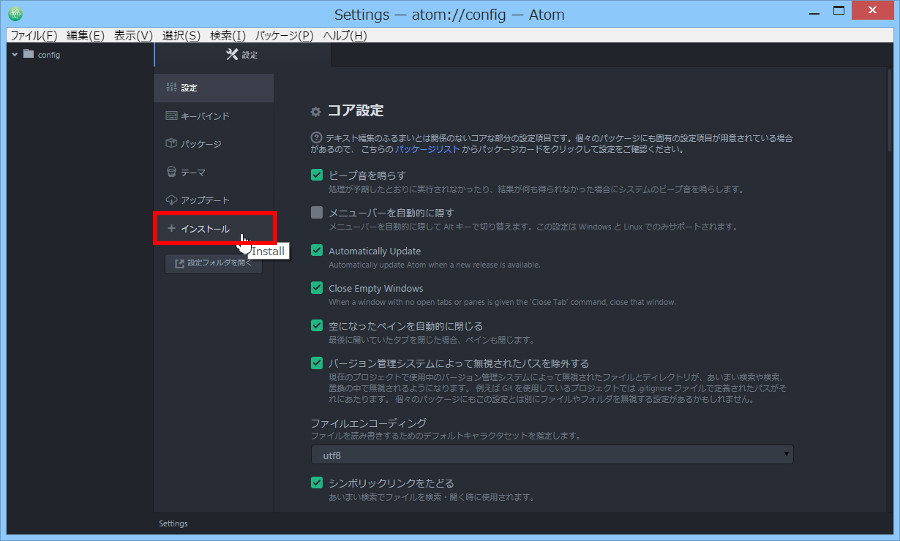Click the 設定フォルダを開く button

click(214, 263)
